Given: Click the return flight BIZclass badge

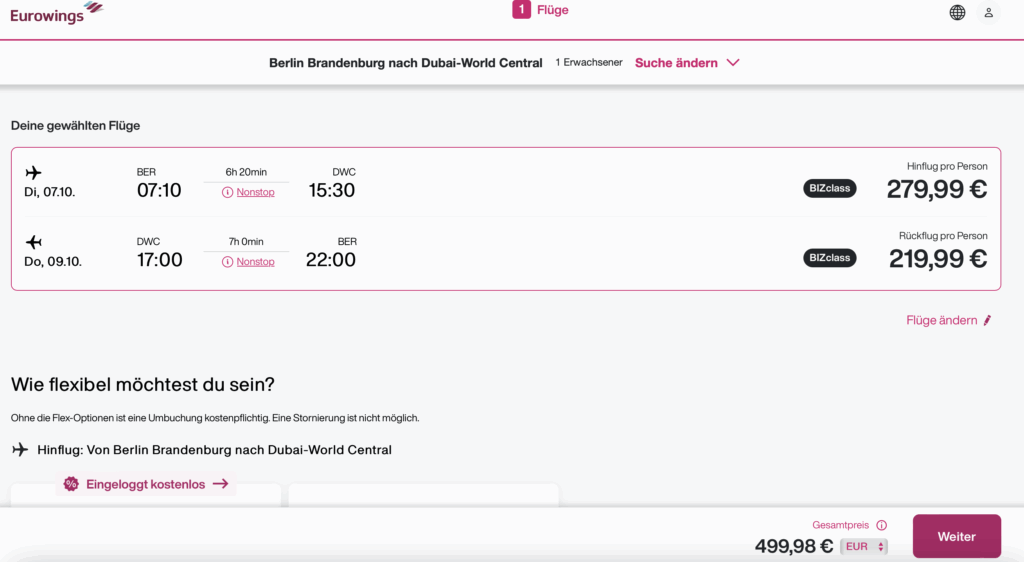Looking at the screenshot, I should (829, 258).
